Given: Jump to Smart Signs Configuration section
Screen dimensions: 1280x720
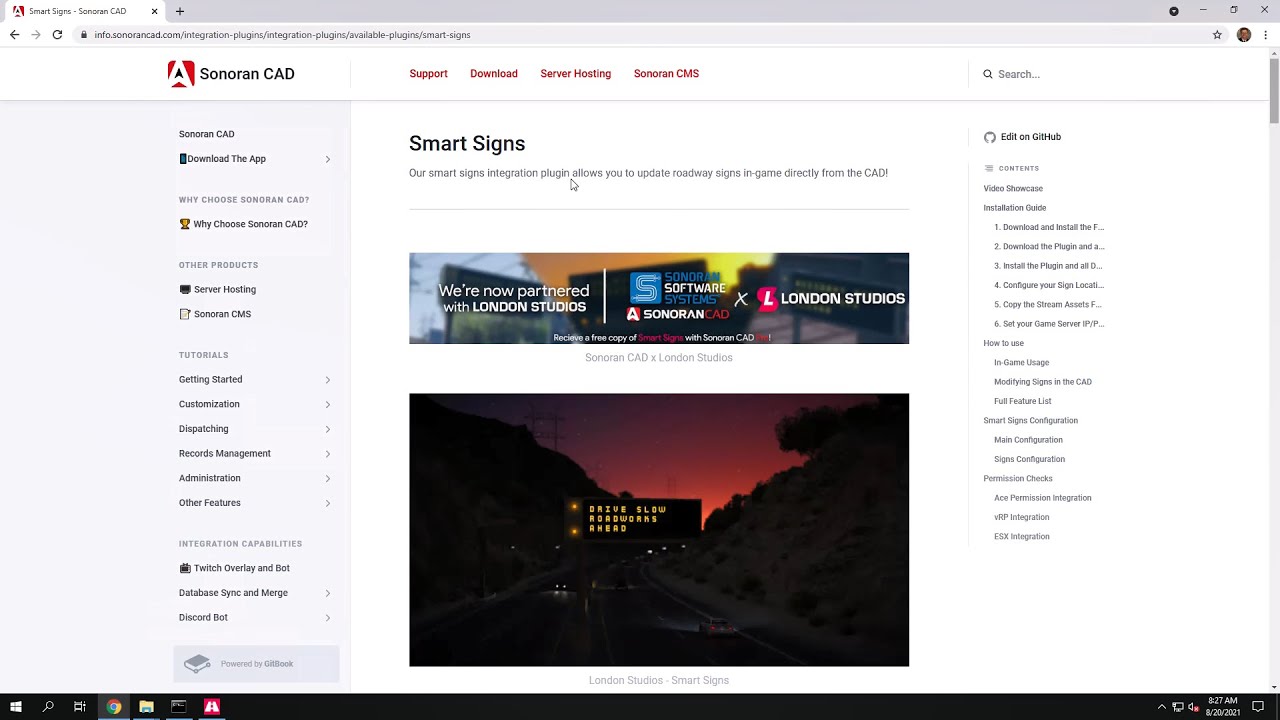Looking at the screenshot, I should [1031, 421].
